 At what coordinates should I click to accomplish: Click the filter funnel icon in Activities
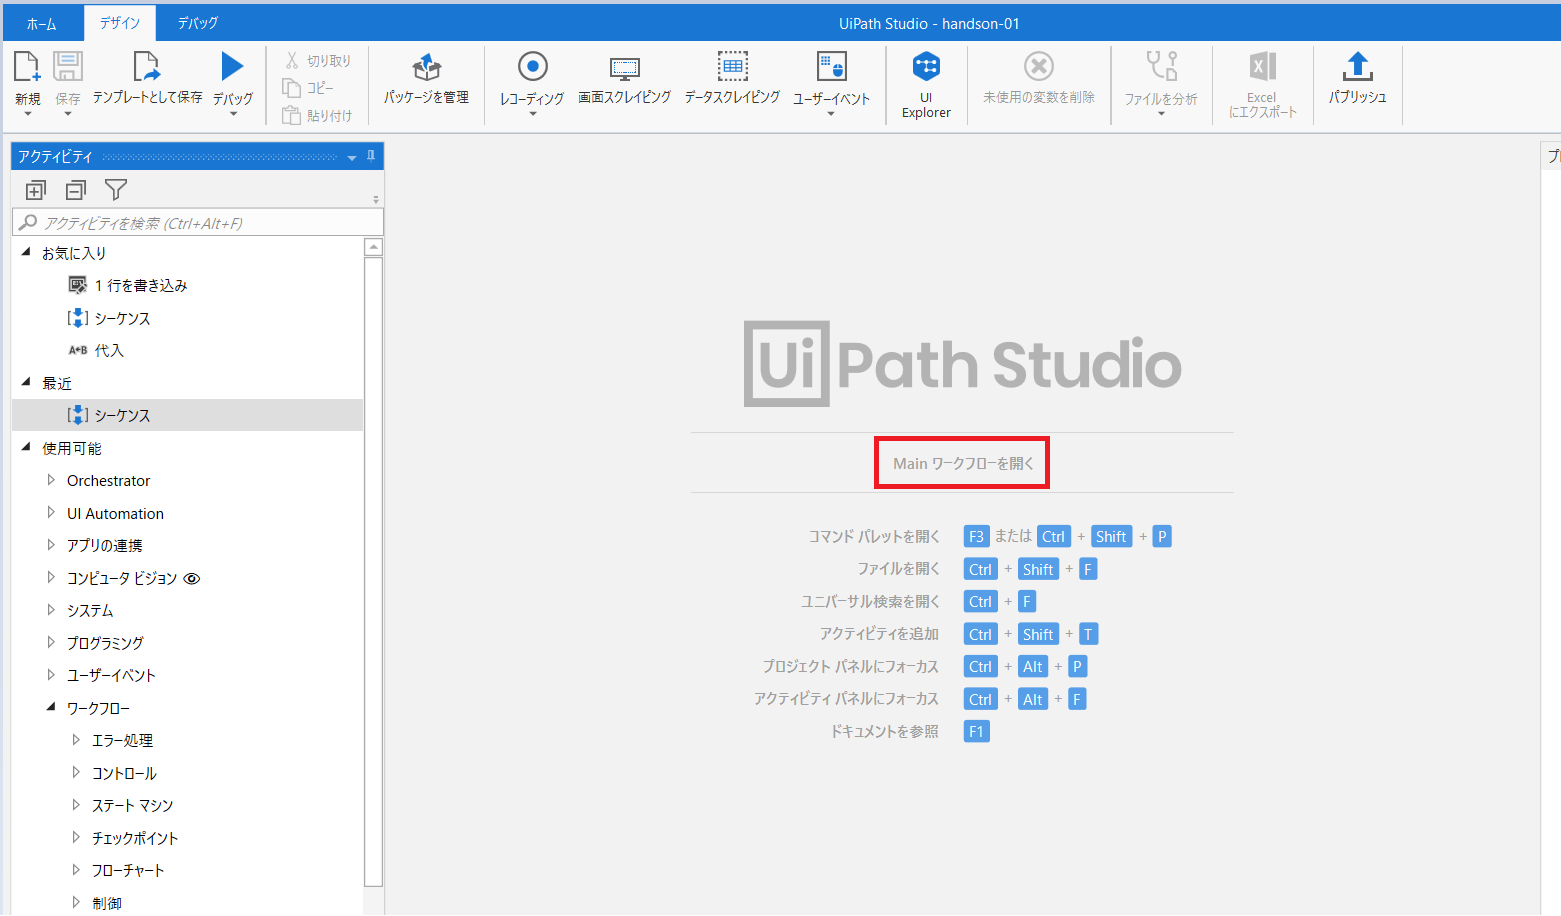click(x=116, y=190)
